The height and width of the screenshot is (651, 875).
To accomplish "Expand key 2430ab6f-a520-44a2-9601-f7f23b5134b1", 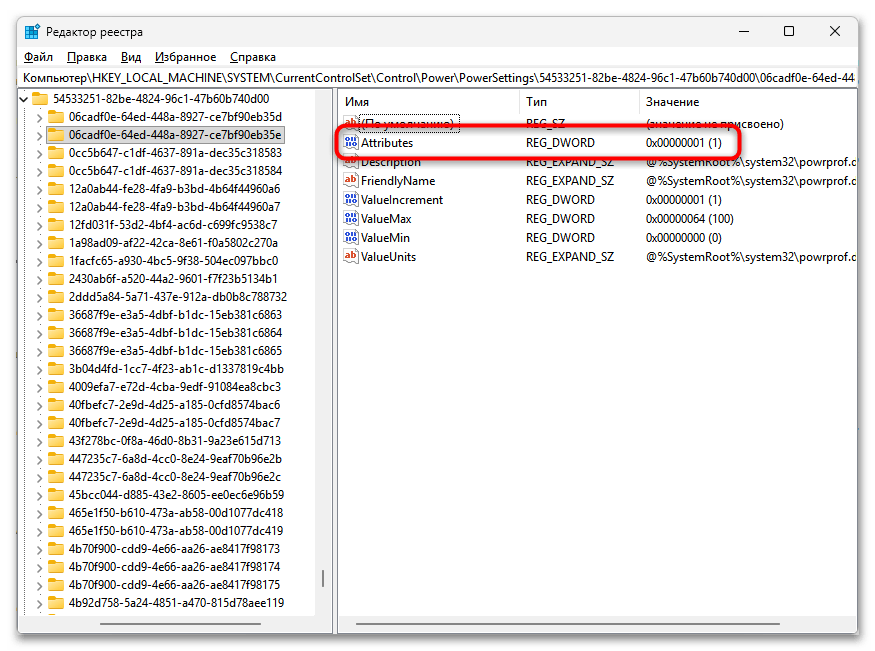I will pyautogui.click(x=39, y=279).
